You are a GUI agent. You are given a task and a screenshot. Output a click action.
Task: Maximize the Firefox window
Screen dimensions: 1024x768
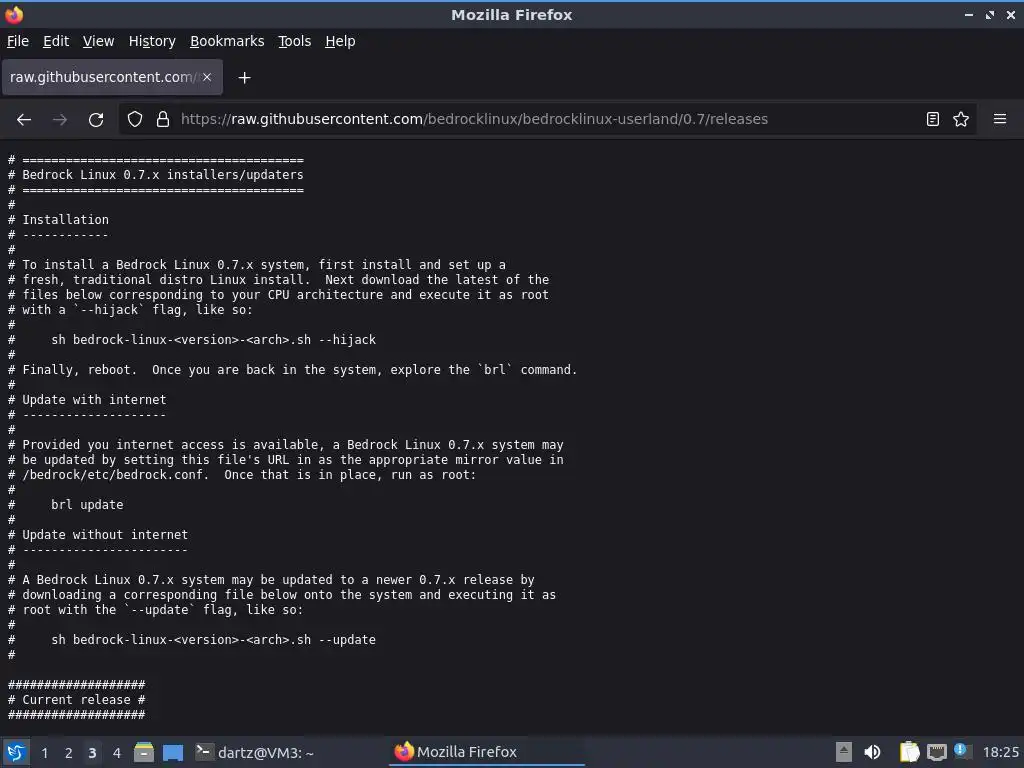[x=990, y=14]
